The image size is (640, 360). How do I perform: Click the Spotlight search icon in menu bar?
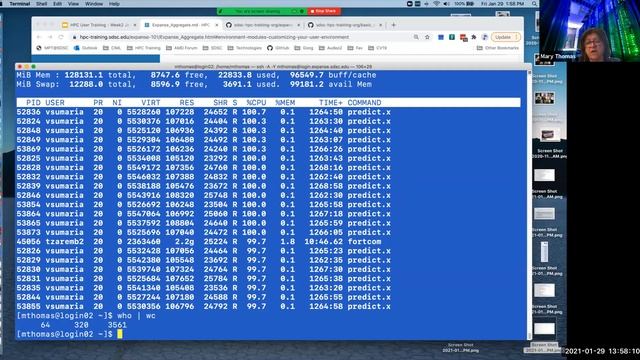point(534,4)
